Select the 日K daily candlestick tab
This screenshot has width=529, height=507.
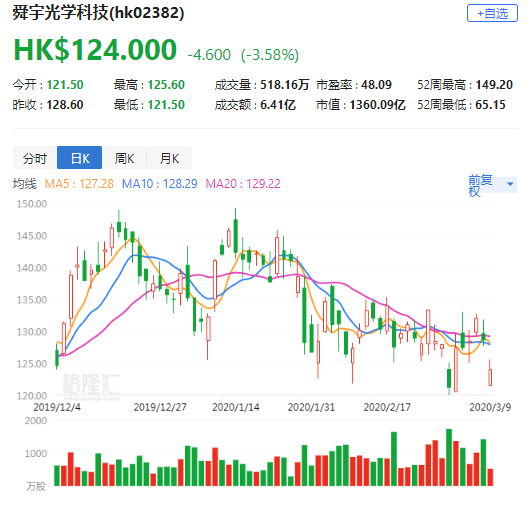pos(80,158)
